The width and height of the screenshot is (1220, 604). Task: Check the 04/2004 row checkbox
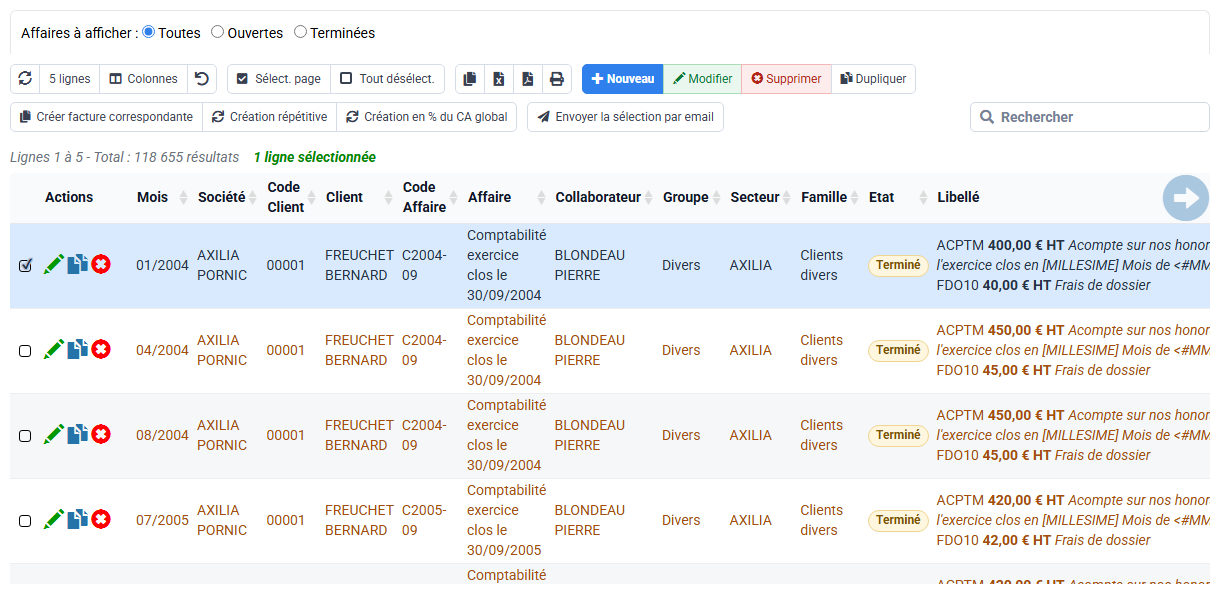[x=25, y=351]
